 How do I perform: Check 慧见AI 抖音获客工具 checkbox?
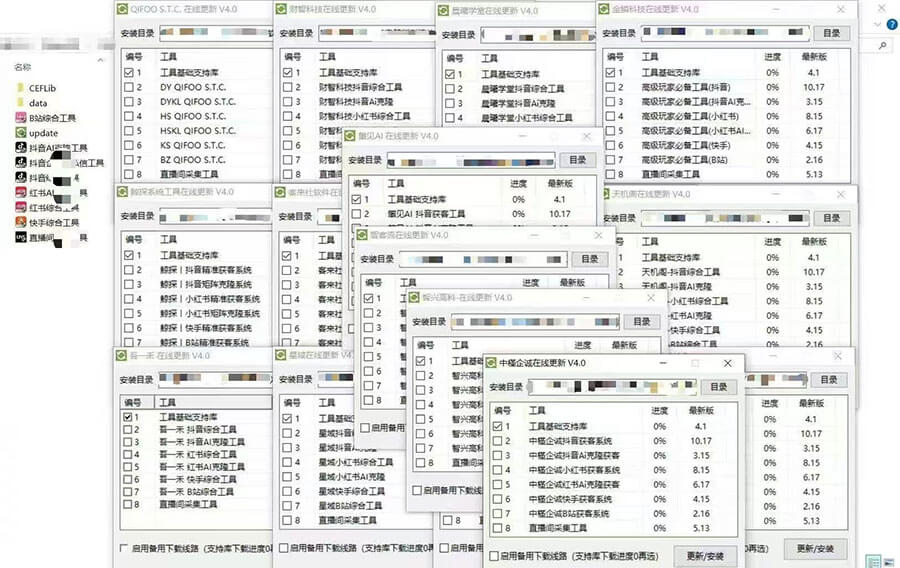coord(356,213)
